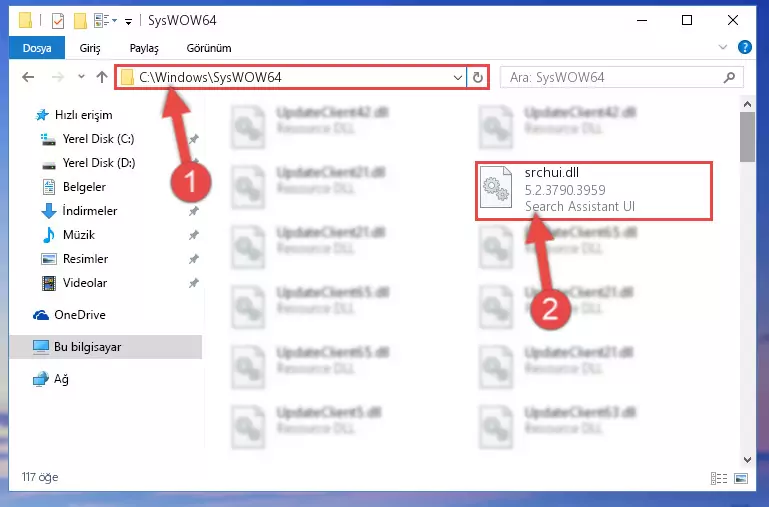The image size is (769, 507).
Task: Open Videolar folder in sidebar
Action: click(75, 283)
